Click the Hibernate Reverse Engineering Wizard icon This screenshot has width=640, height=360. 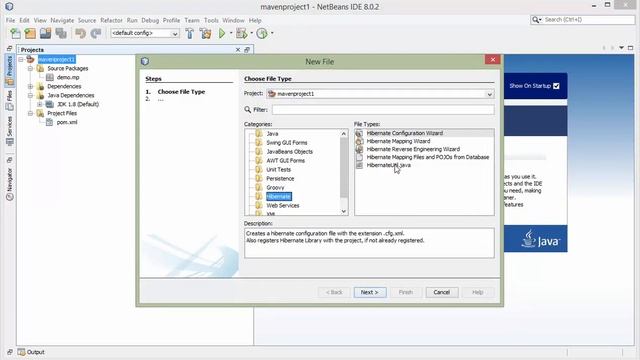click(x=359, y=149)
